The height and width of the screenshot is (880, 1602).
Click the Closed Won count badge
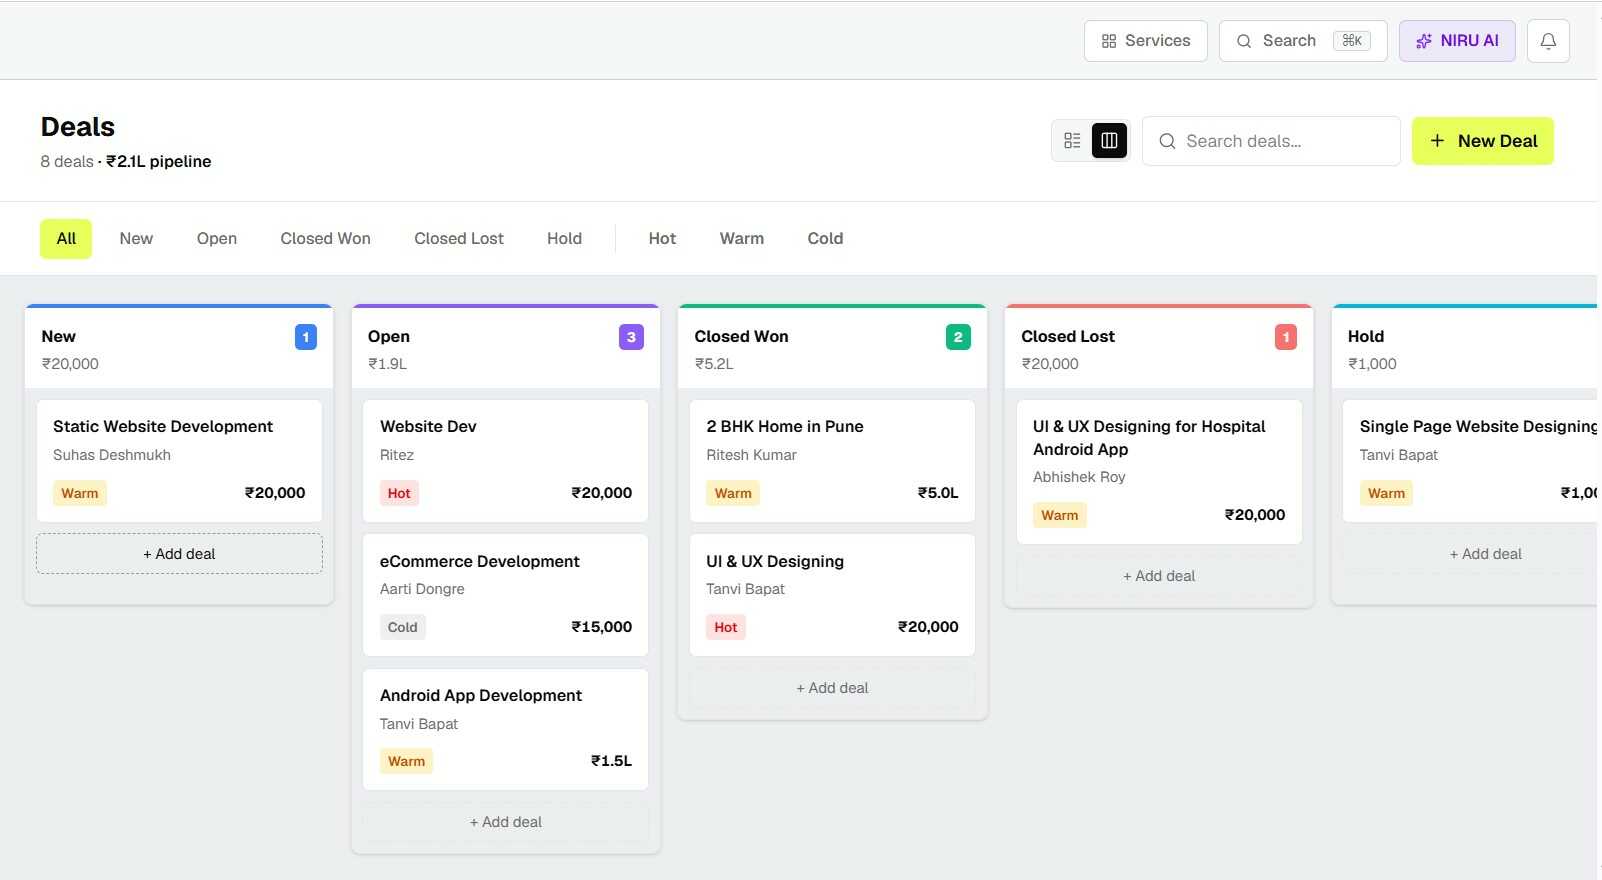958,337
